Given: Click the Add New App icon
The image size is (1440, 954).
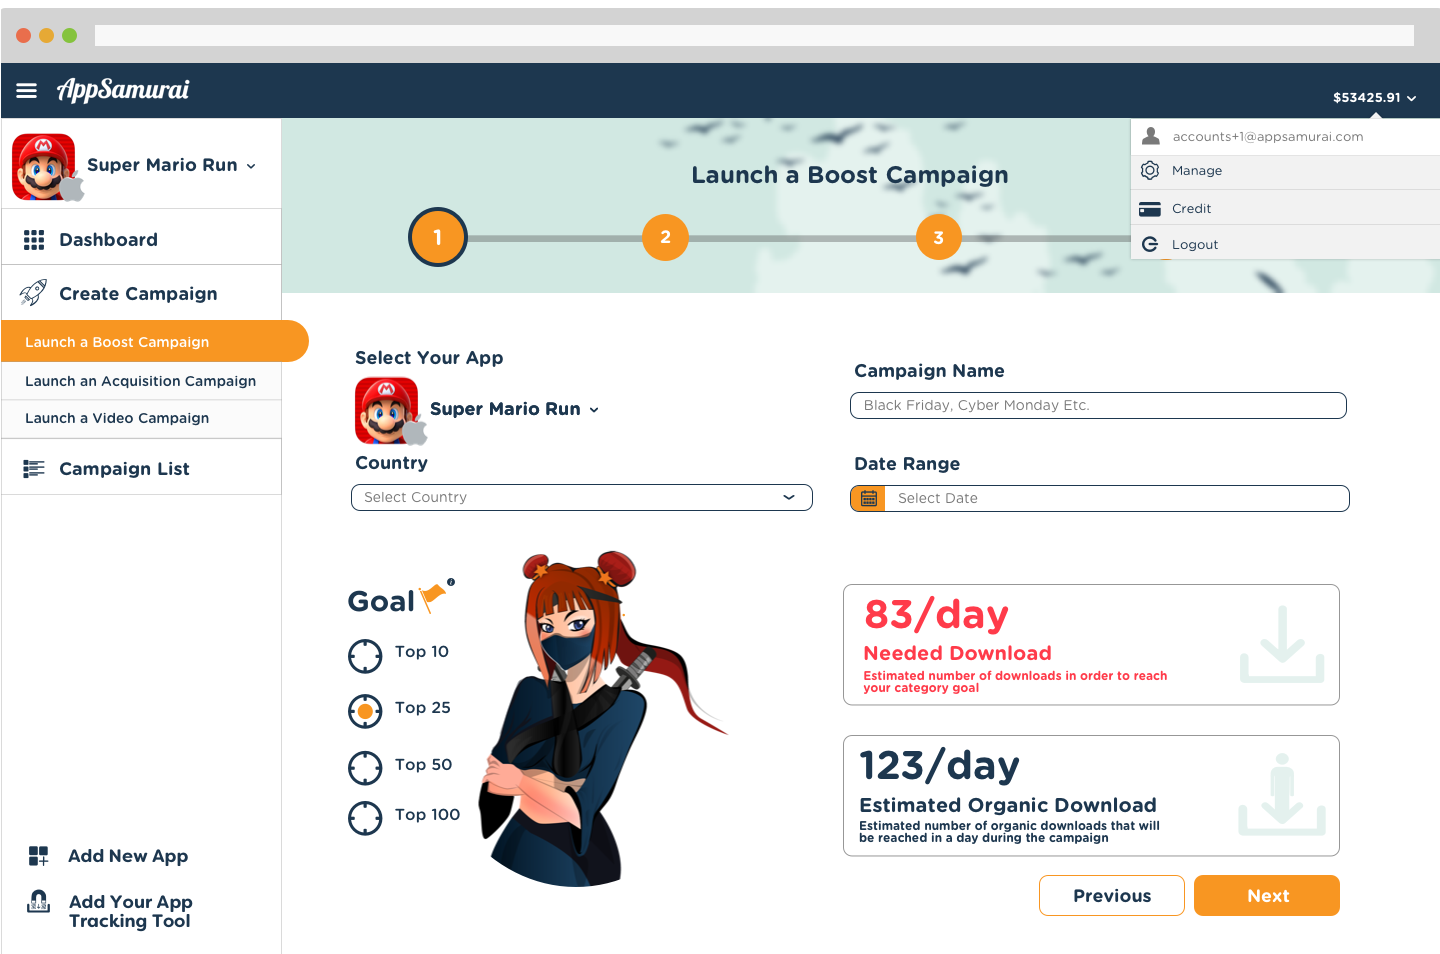Looking at the screenshot, I should tap(38, 855).
